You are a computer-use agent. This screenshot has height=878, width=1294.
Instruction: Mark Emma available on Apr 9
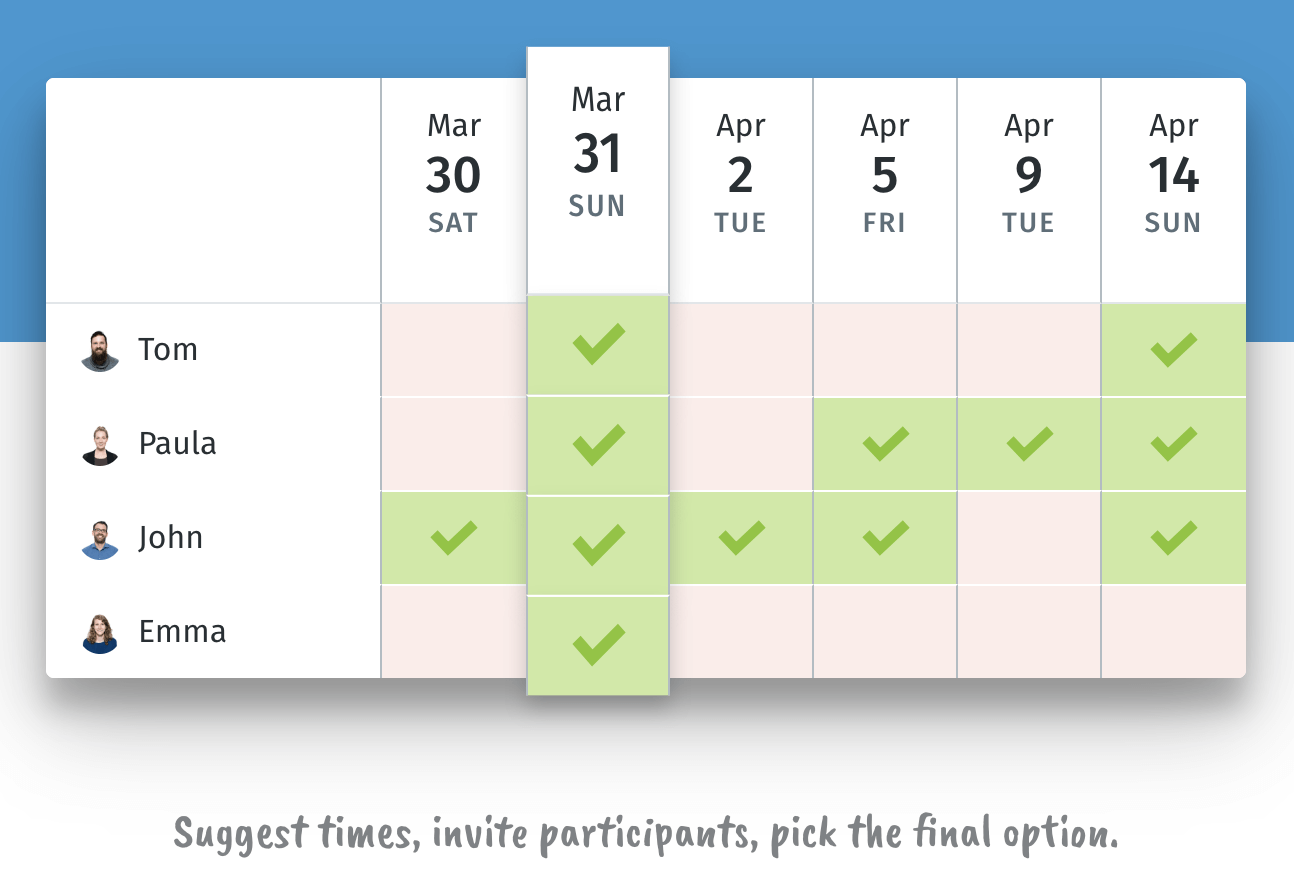tap(1029, 631)
